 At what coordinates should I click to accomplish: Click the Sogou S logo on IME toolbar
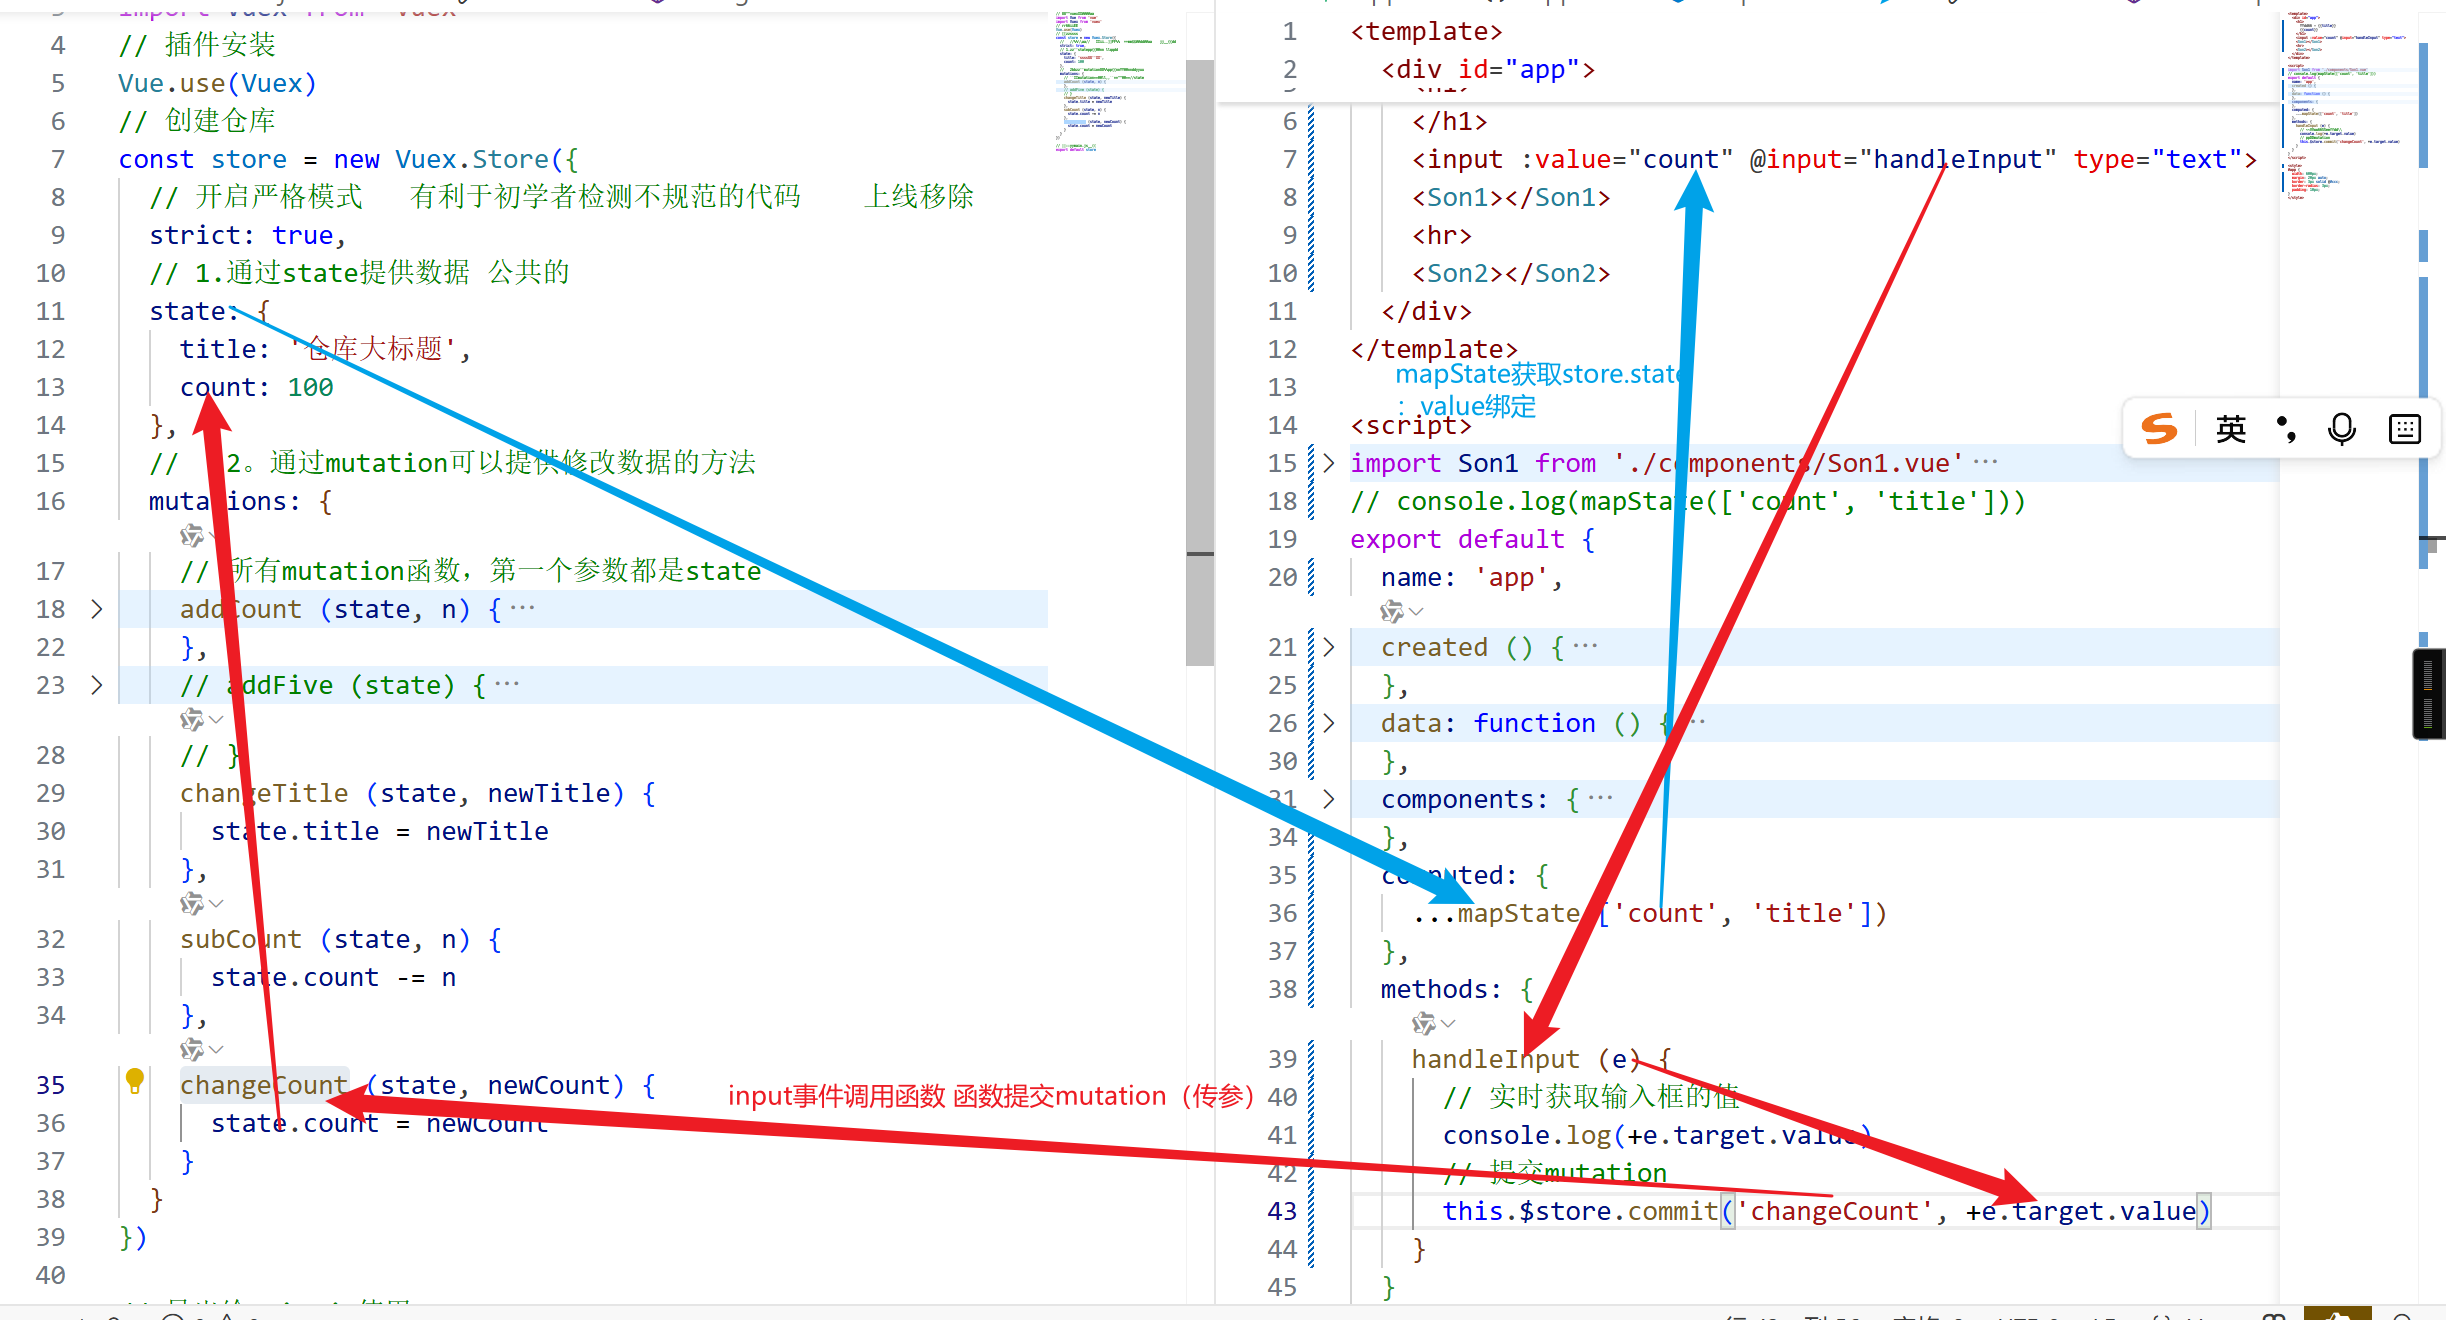point(2159,429)
